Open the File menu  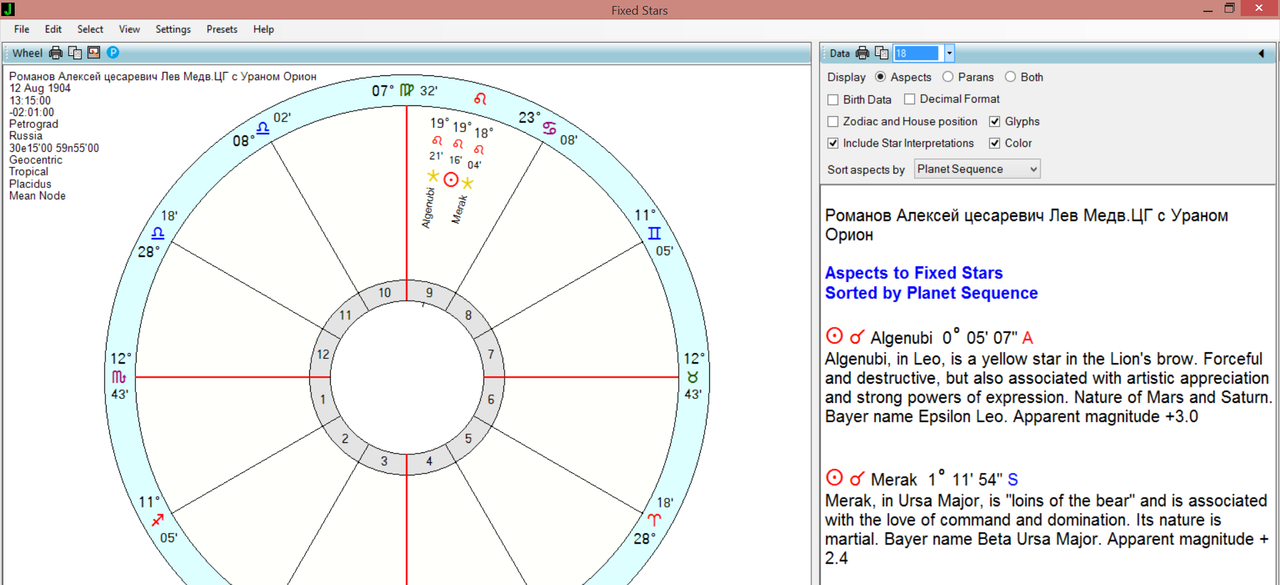(x=21, y=29)
